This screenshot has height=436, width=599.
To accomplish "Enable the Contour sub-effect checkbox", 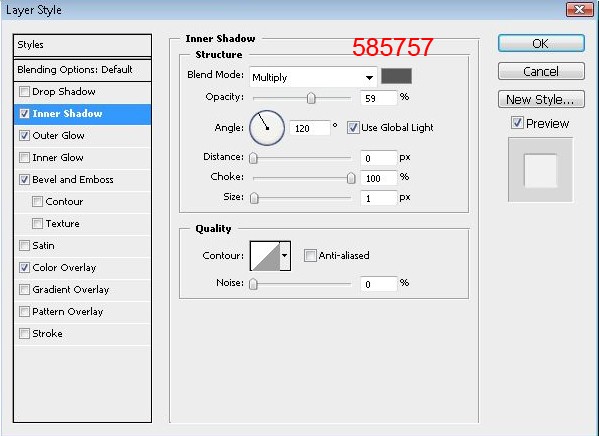I will click(x=37, y=201).
